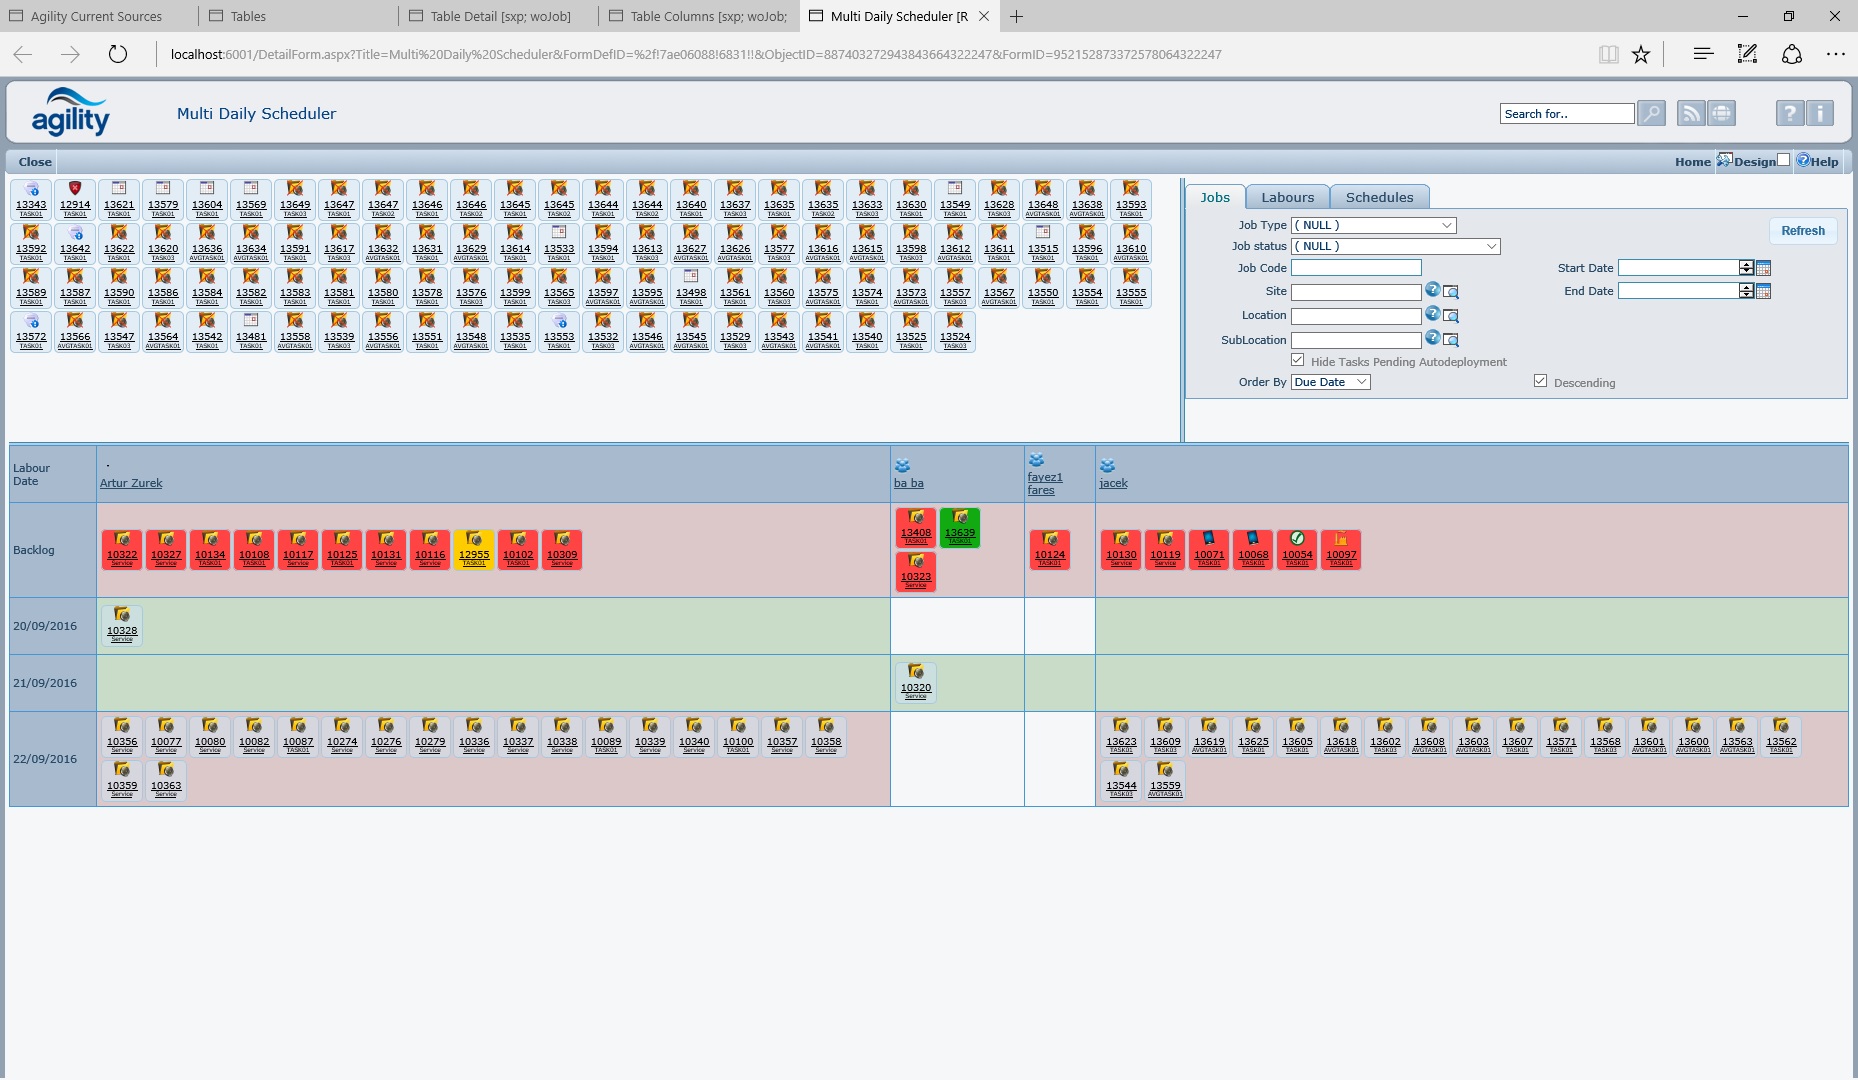Click the info 'i' icon in header
Screen dimensions: 1858x1080
pyautogui.click(x=1820, y=114)
